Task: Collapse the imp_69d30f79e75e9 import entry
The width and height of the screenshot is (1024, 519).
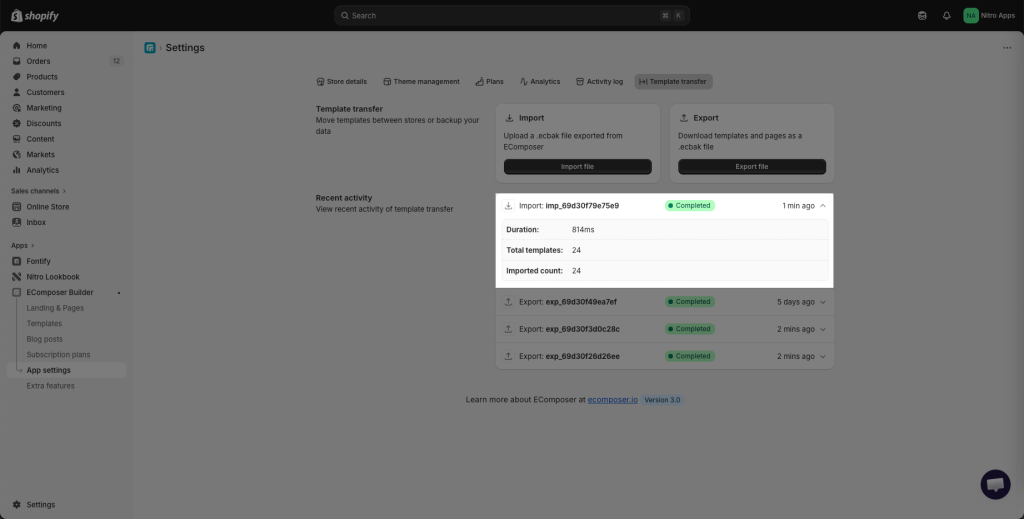Action: click(x=822, y=206)
